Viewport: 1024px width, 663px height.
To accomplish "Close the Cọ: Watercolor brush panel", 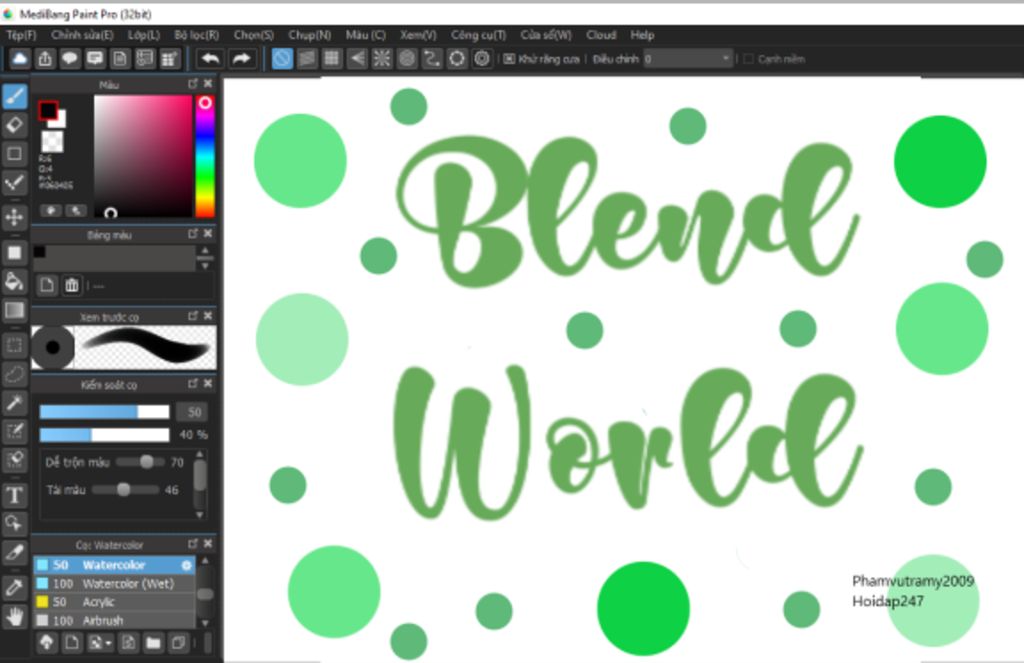I will click(208, 543).
